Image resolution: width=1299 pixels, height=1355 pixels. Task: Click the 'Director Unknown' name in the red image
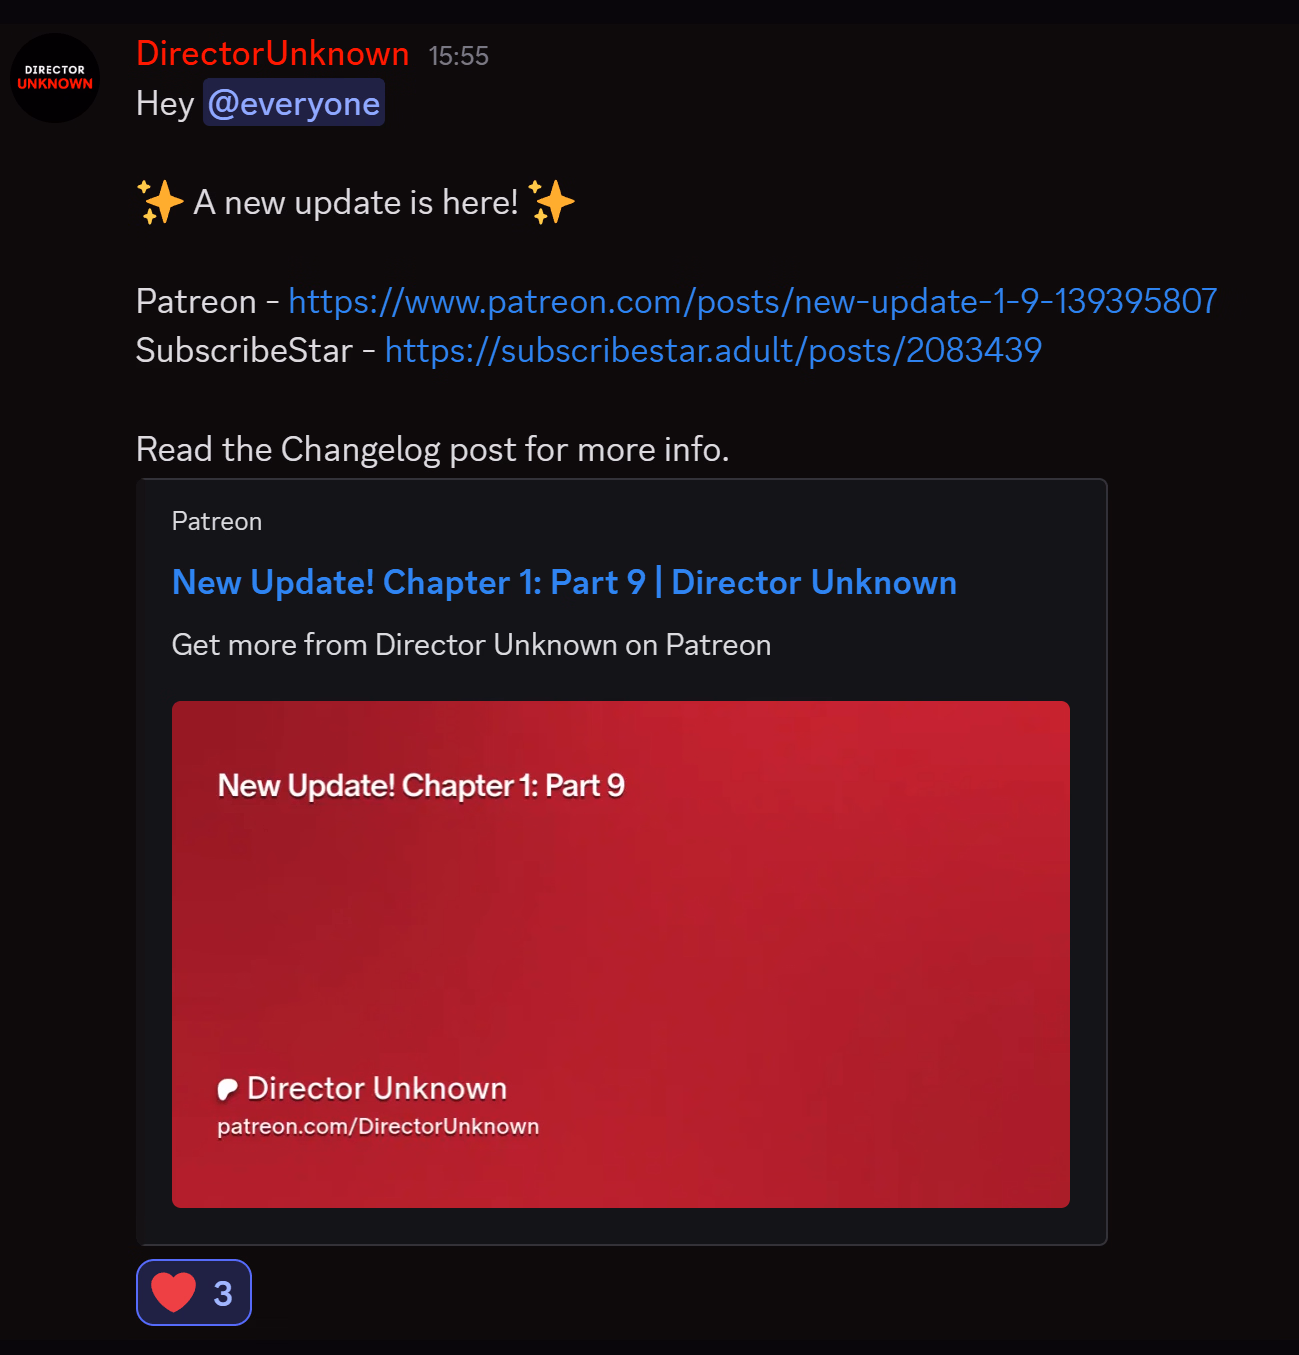point(377,1088)
